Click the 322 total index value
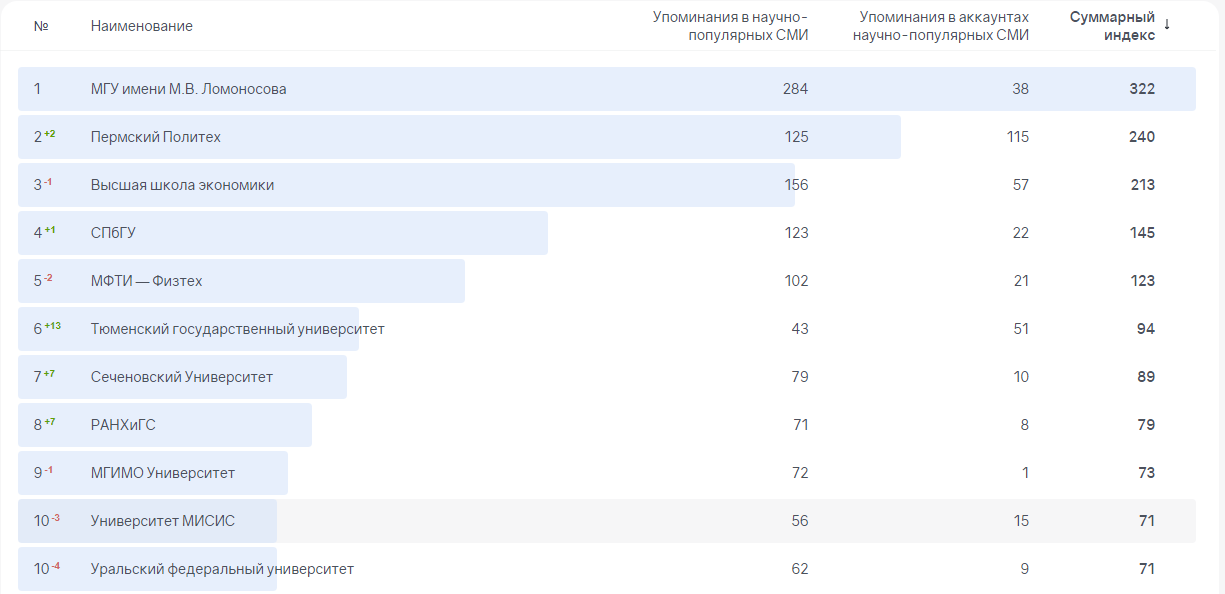The height and width of the screenshot is (594, 1225). coord(1142,89)
